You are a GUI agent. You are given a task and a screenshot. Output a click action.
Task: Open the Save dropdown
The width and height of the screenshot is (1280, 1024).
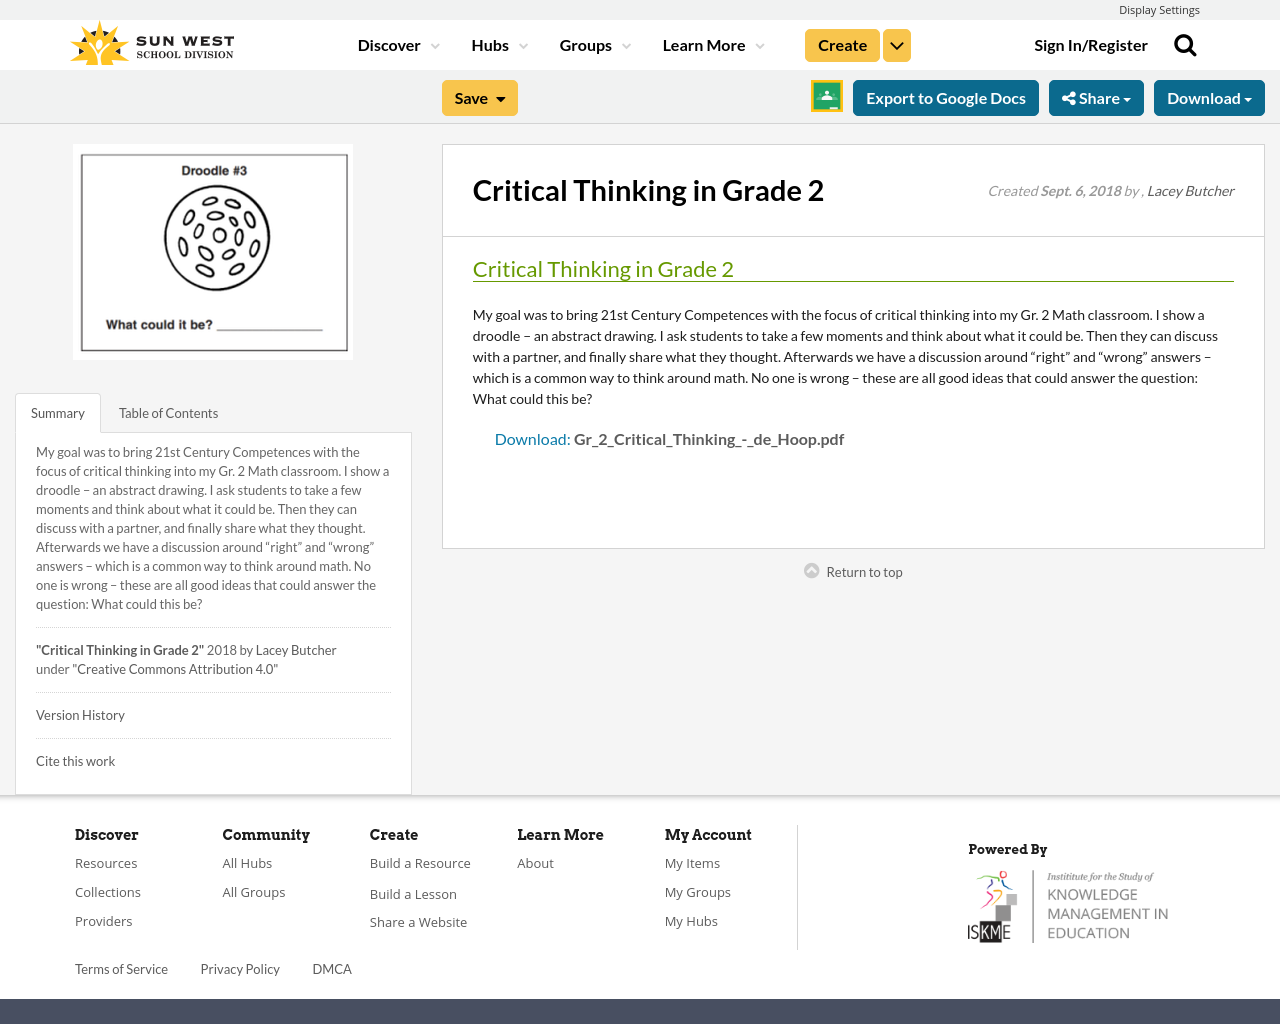[479, 96]
